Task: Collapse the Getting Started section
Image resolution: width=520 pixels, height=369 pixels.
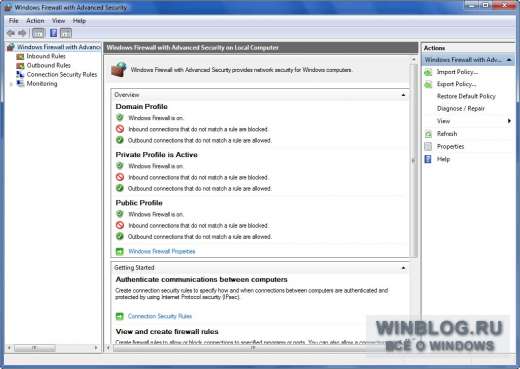Action: pos(403,268)
